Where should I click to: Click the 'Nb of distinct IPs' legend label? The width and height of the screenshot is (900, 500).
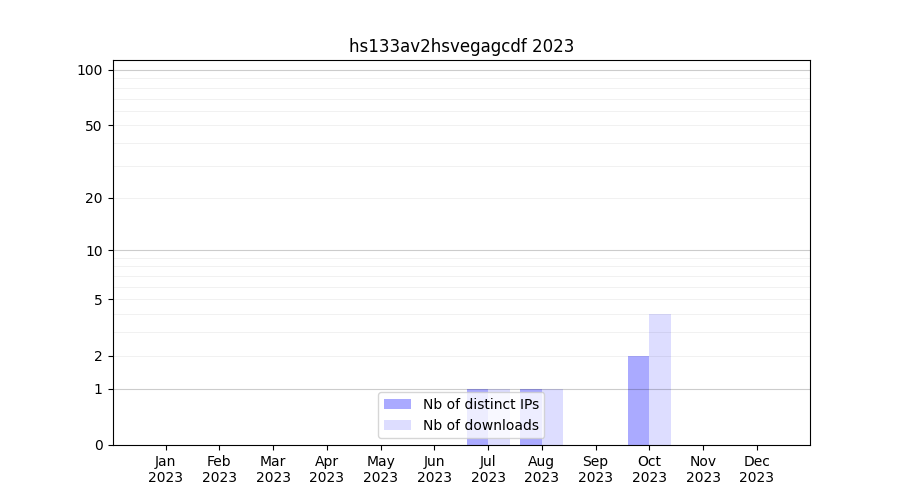click(x=480, y=404)
